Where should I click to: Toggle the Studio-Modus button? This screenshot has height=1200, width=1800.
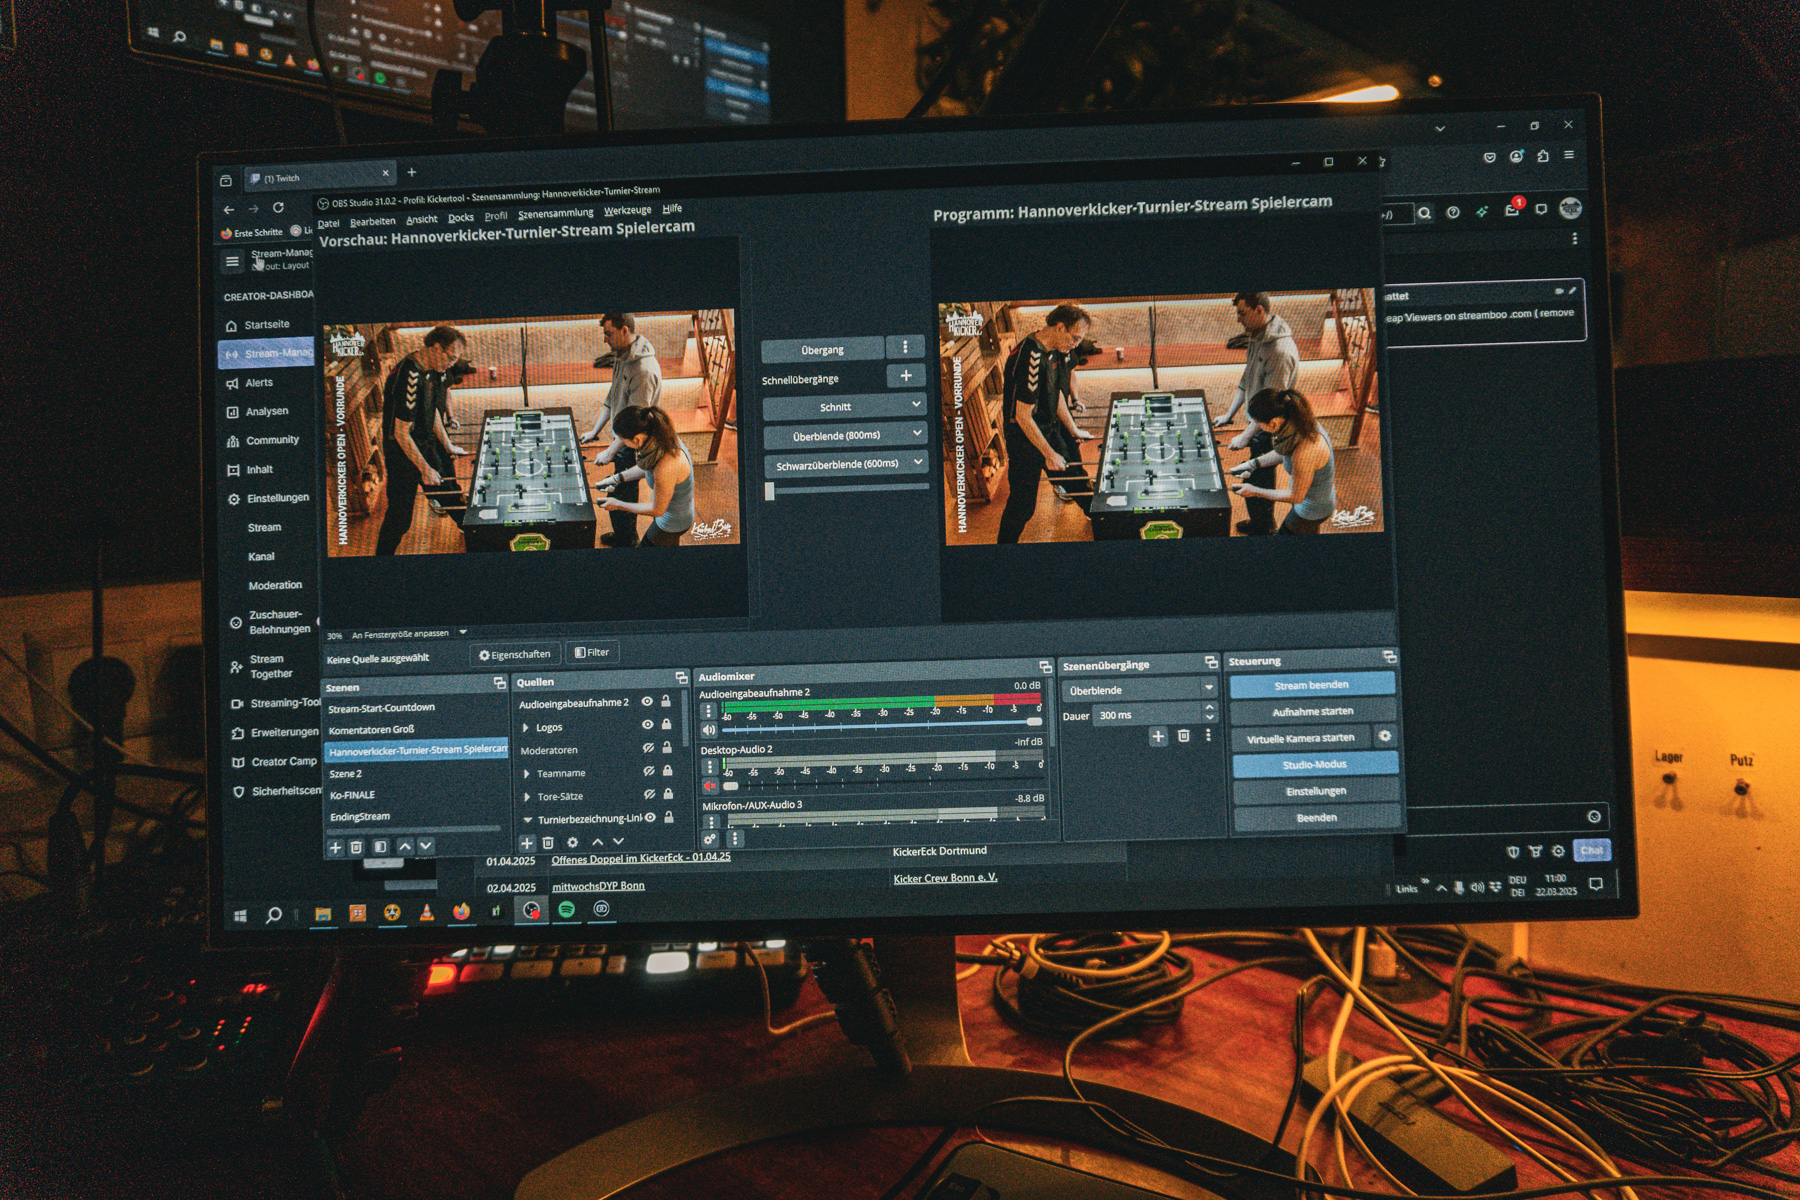(x=1315, y=764)
